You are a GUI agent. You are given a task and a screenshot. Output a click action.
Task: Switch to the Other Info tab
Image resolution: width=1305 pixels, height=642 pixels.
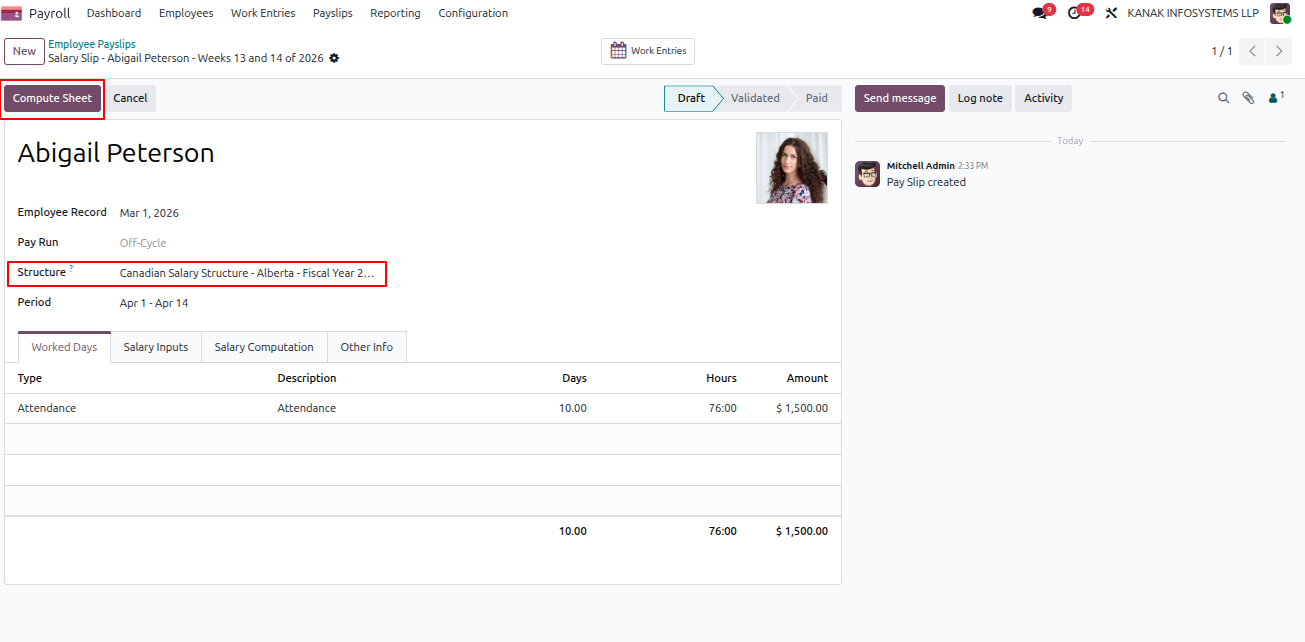pos(367,347)
